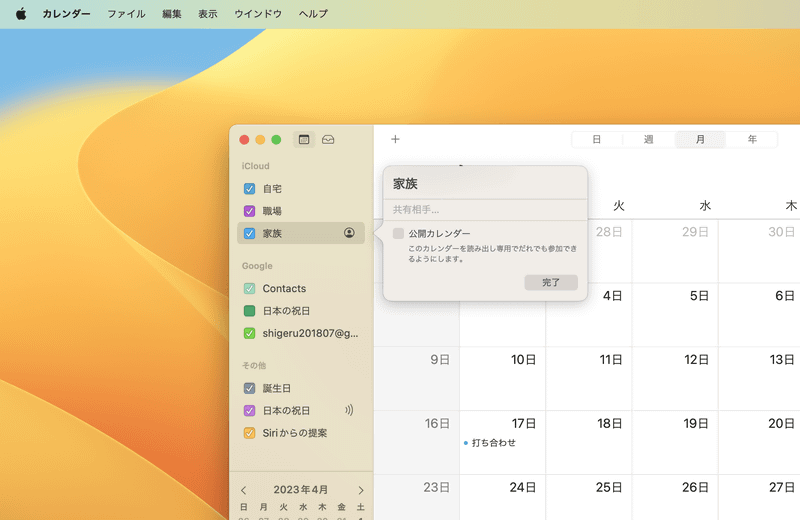Switch to 日 day view

(x=596, y=139)
